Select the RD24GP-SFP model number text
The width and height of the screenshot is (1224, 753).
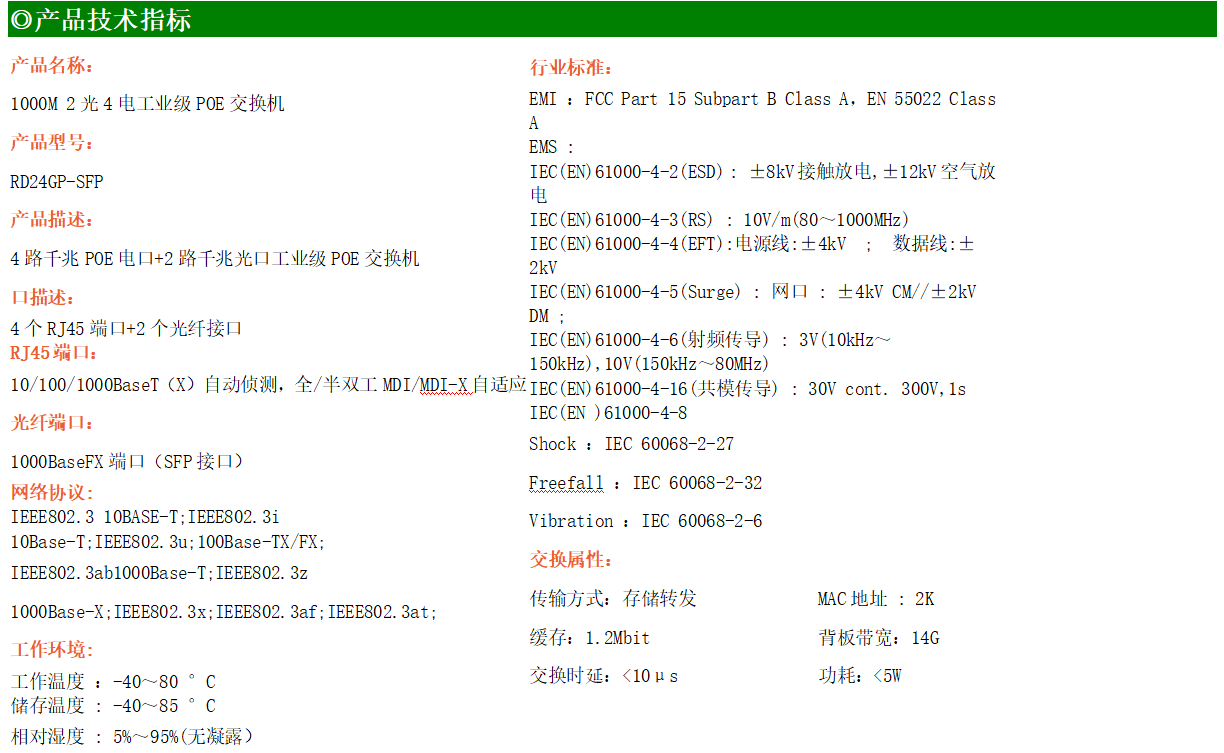57,182
